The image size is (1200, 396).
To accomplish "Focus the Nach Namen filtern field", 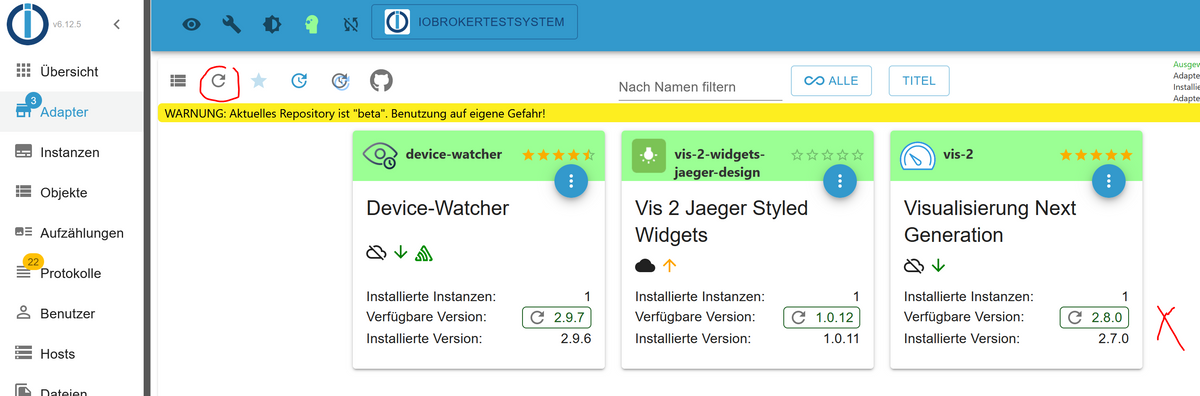I will tap(700, 86).
